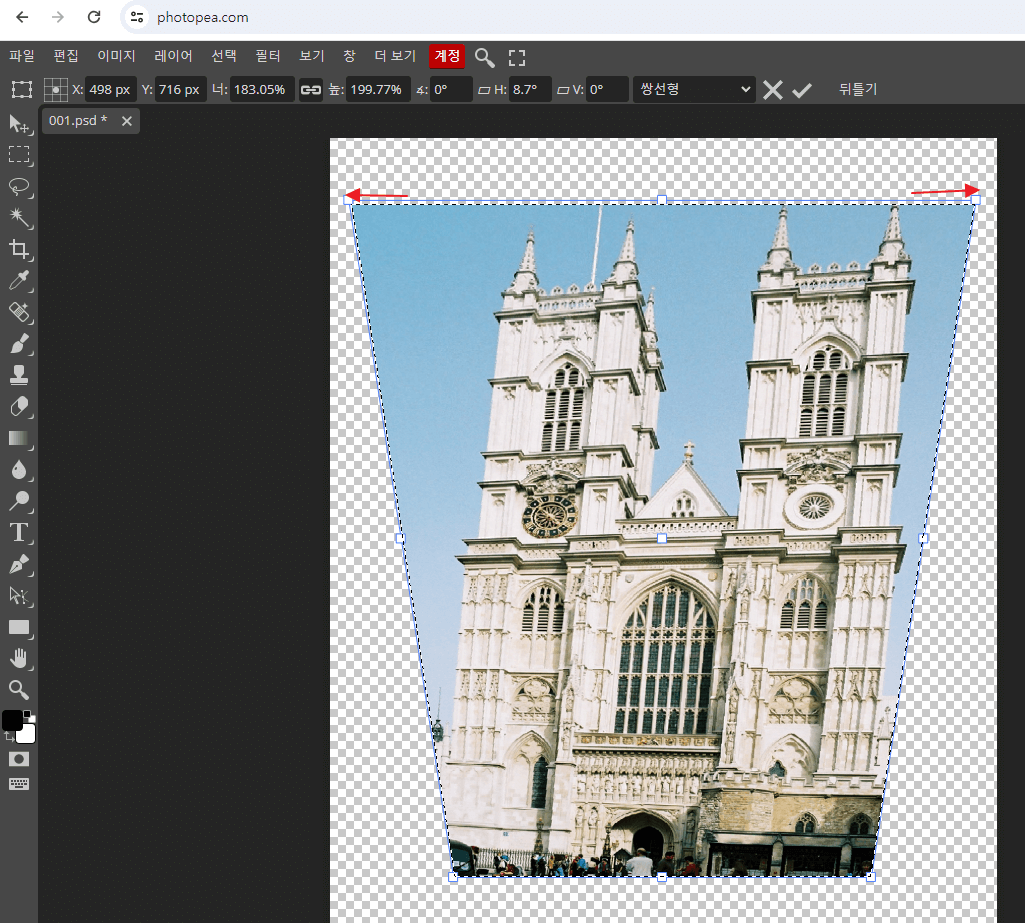Toggle the width-height link chain

point(311,90)
